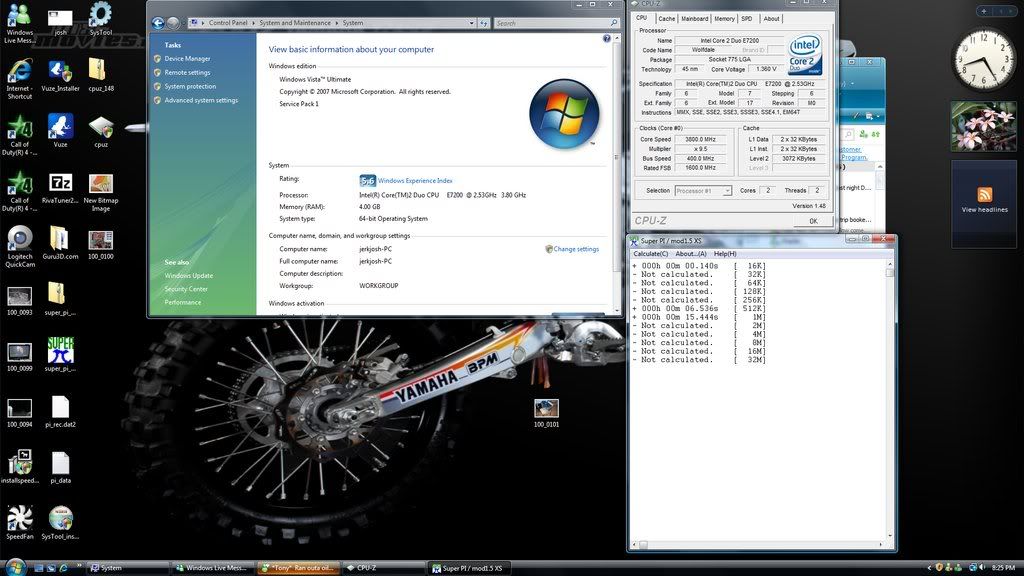The width and height of the screenshot is (1024, 576).
Task: Open help in the System window
Action: click(607, 39)
